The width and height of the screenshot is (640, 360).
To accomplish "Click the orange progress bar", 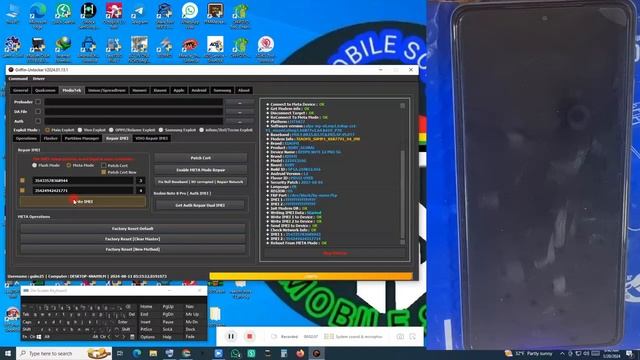I will coord(311,276).
